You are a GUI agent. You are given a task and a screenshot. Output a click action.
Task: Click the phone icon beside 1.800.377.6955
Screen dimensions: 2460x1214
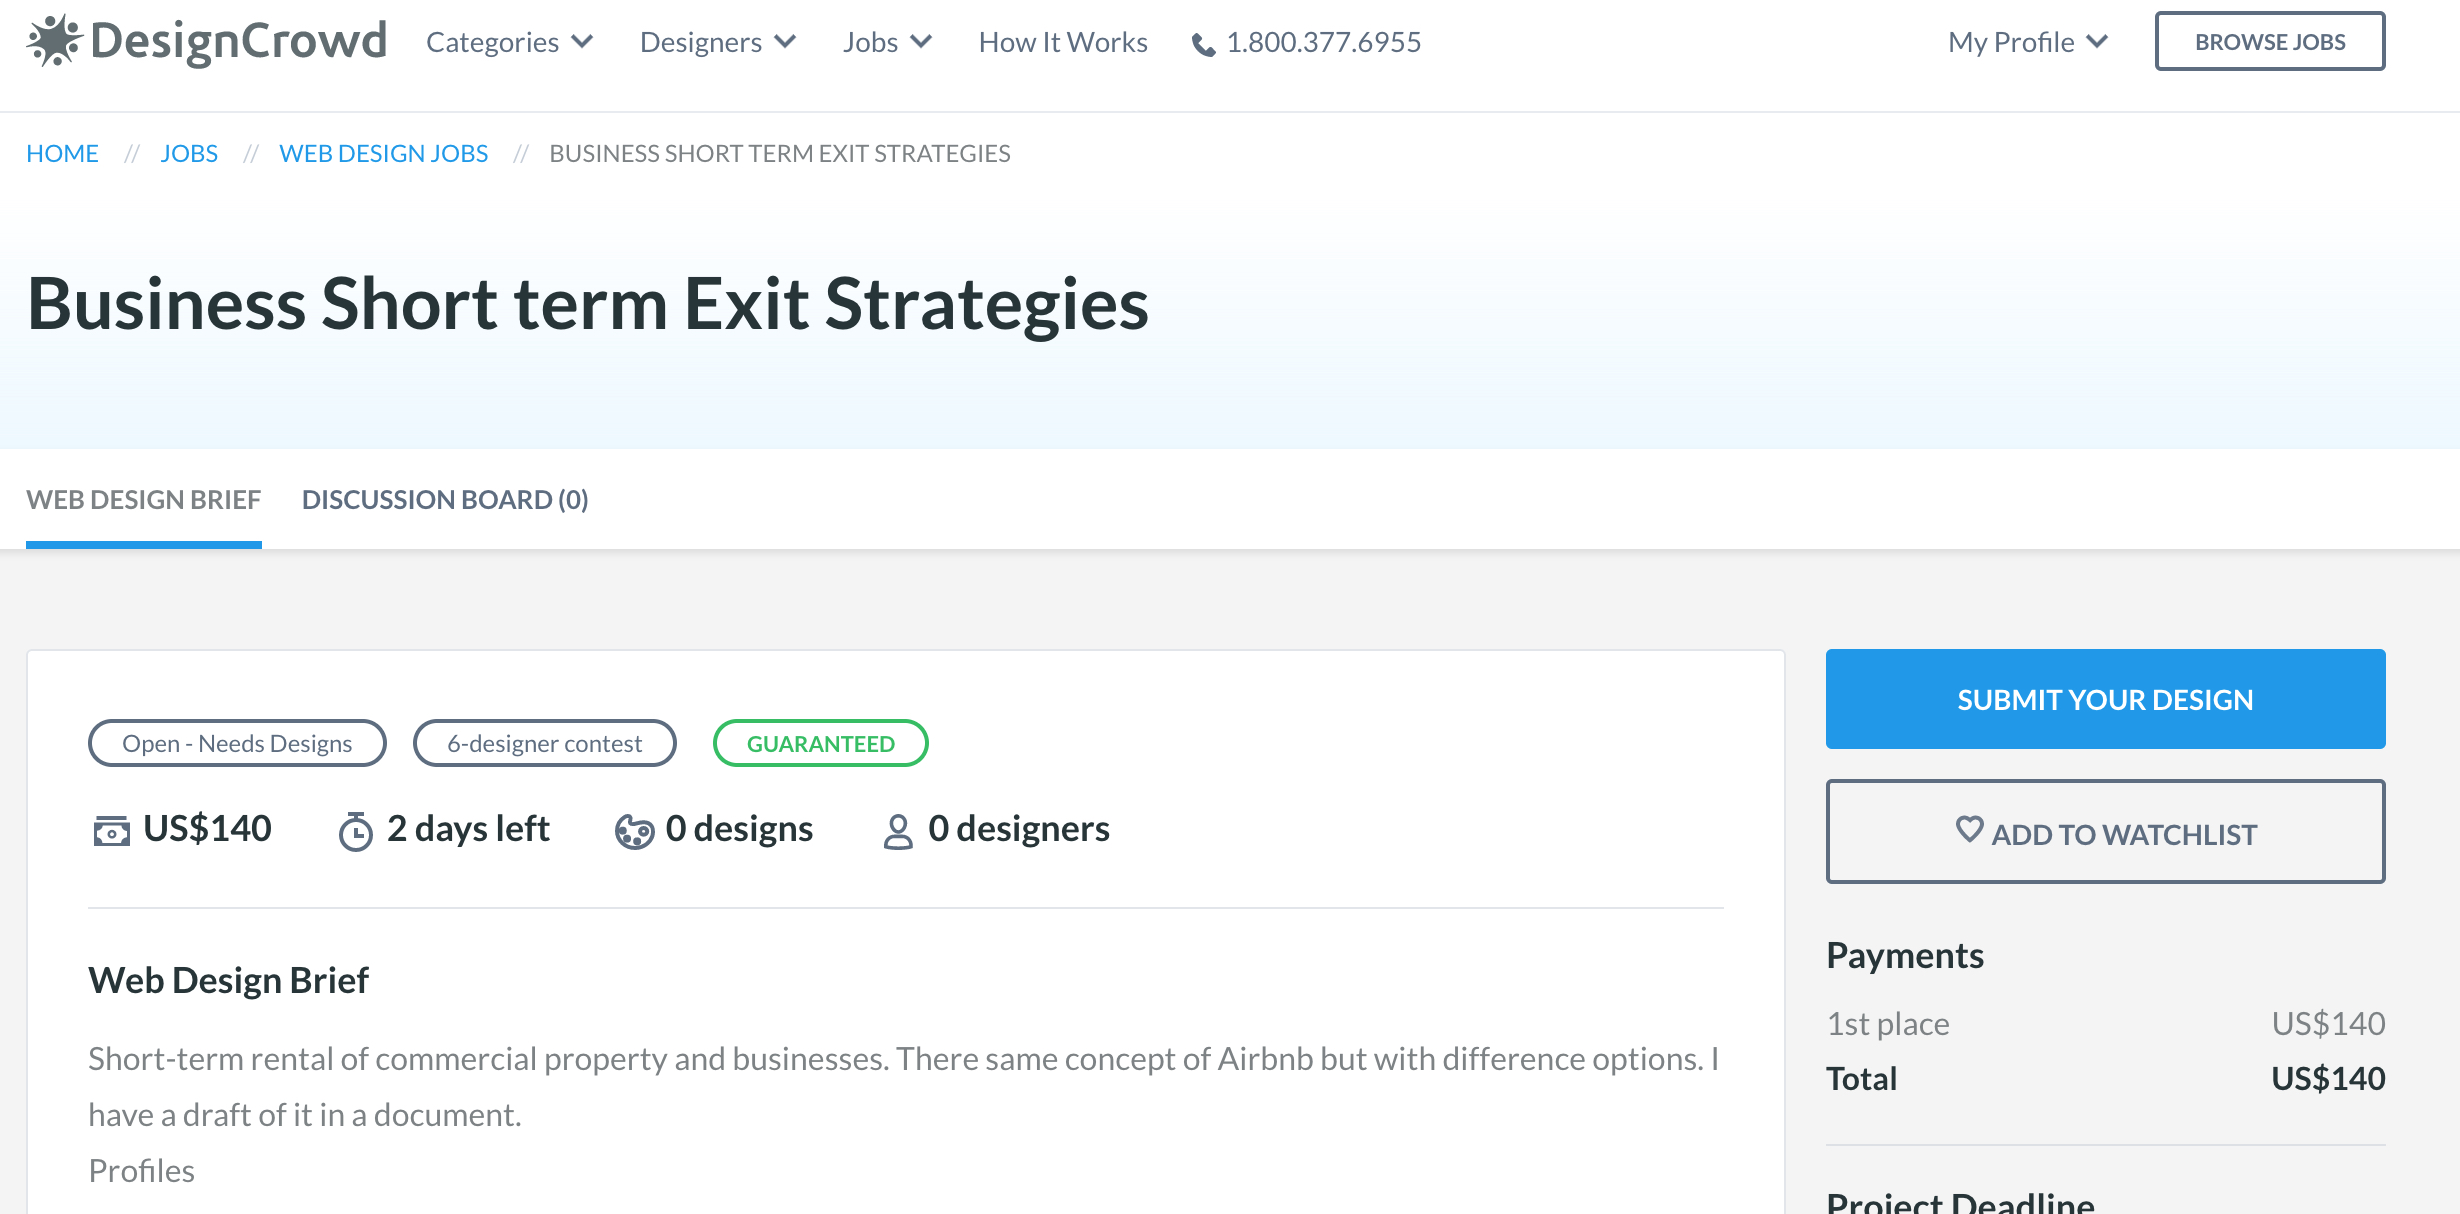pyautogui.click(x=1204, y=45)
